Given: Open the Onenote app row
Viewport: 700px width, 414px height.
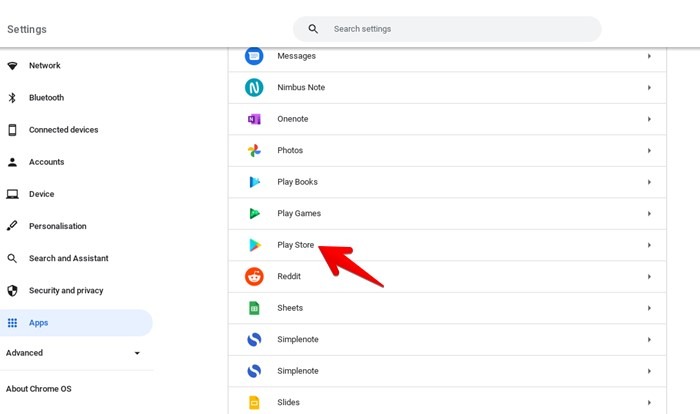Looking at the screenshot, I should (447, 119).
